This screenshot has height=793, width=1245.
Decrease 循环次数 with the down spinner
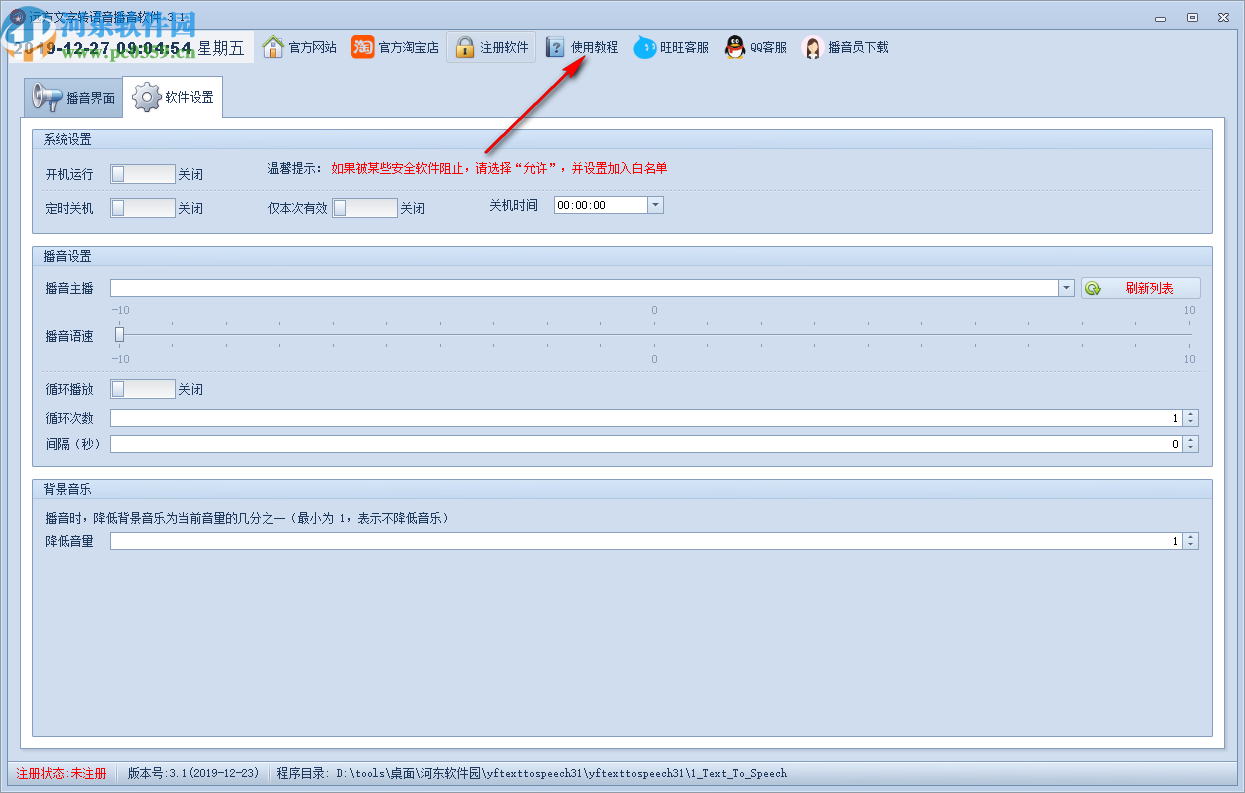[x=1190, y=423]
